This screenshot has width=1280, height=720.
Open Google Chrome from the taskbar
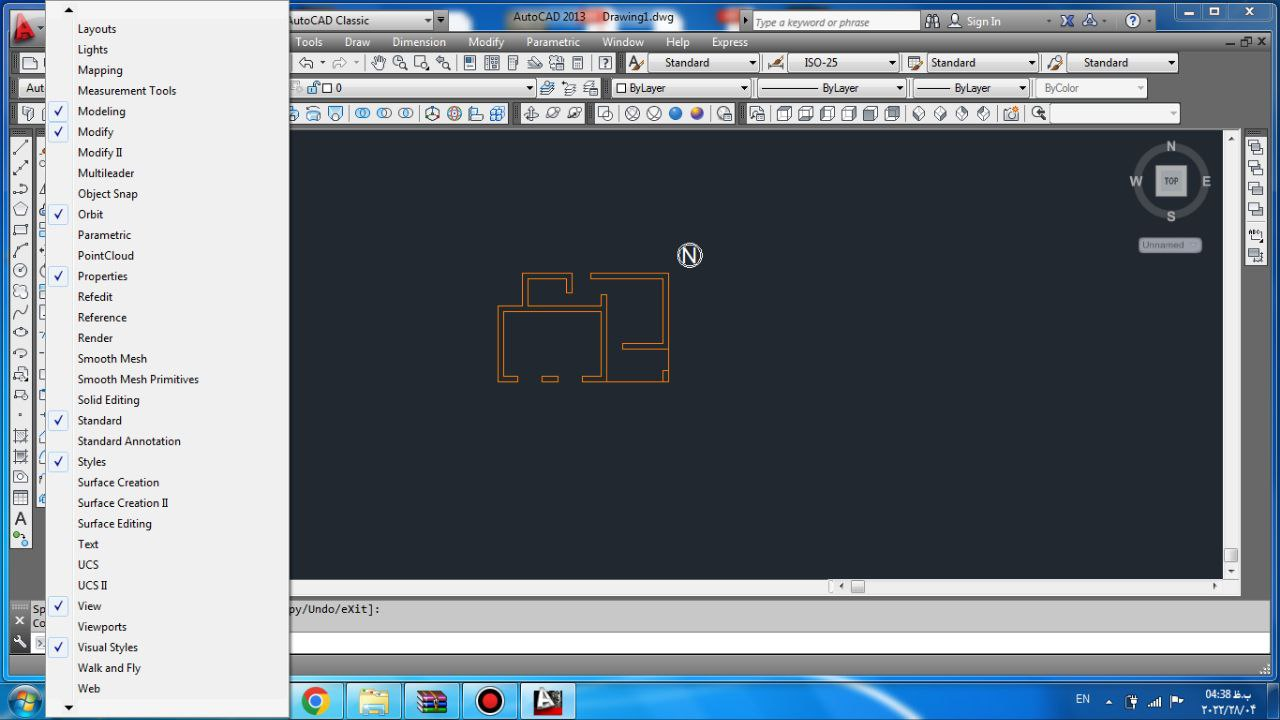click(316, 700)
